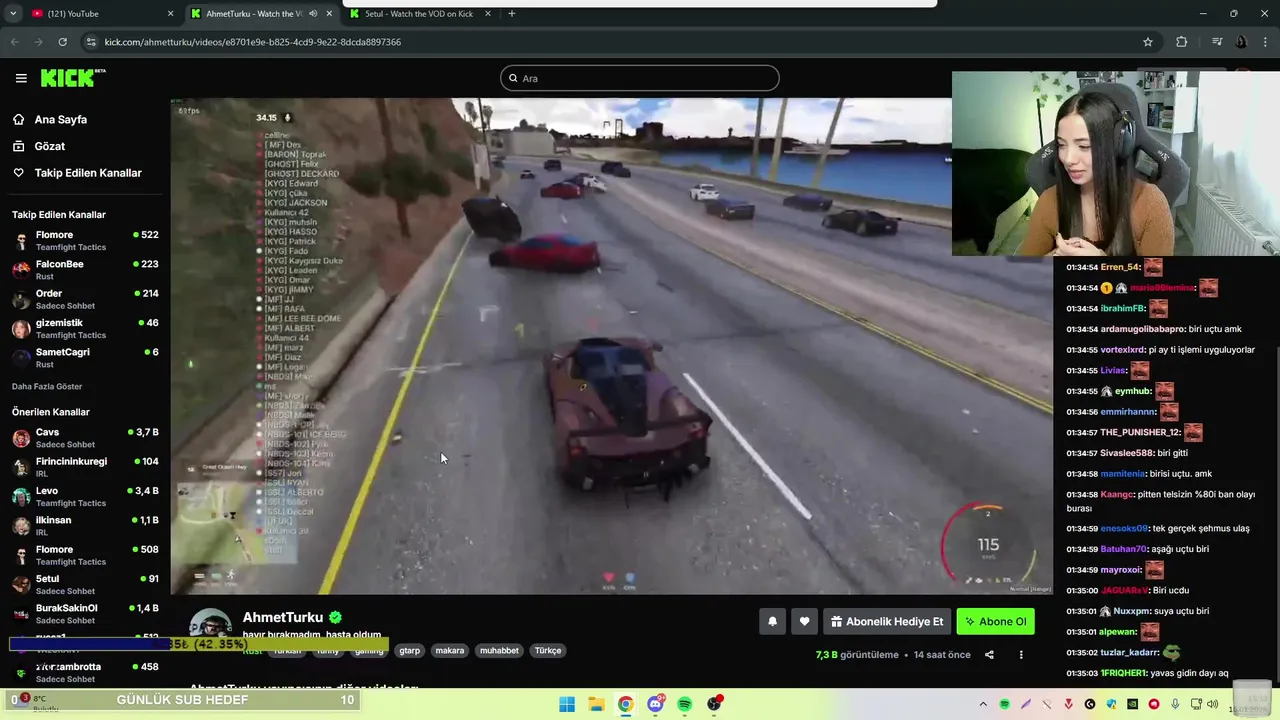
Task: Click the site information icon
Action: pyautogui.click(x=91, y=42)
